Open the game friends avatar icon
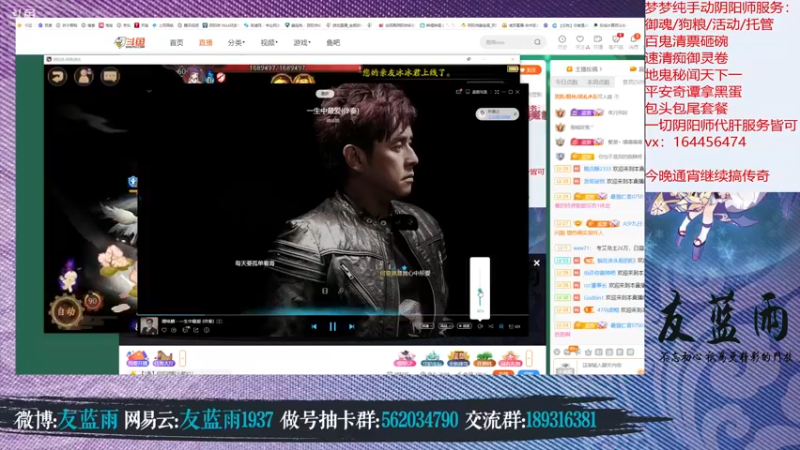The width and height of the screenshot is (800, 450). (84, 77)
